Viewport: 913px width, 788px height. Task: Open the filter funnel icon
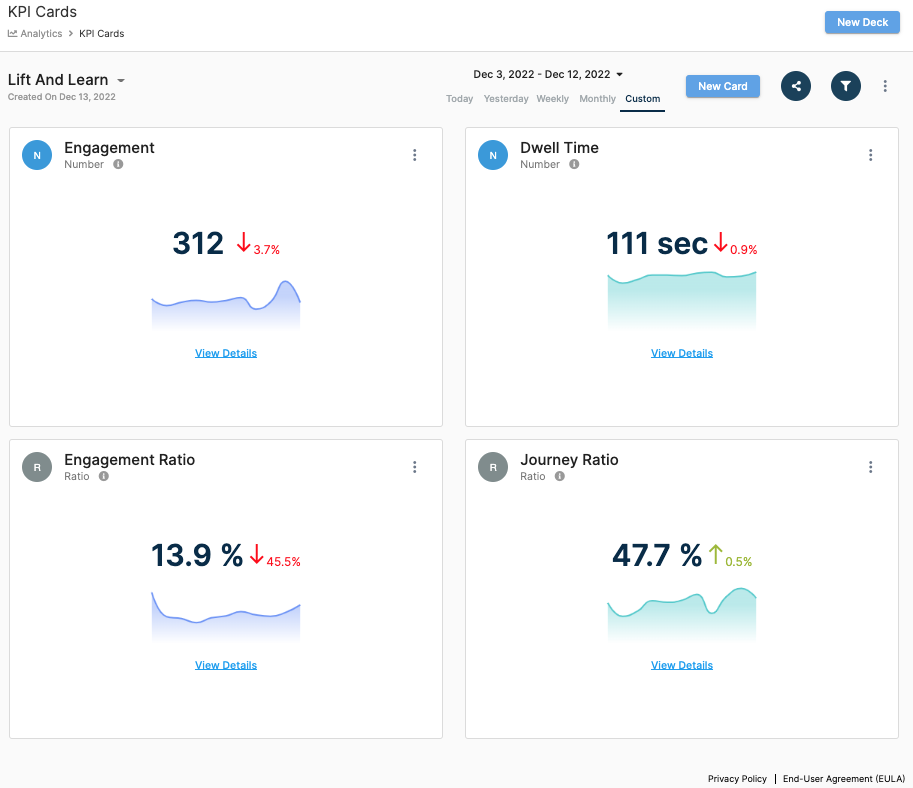pos(845,86)
